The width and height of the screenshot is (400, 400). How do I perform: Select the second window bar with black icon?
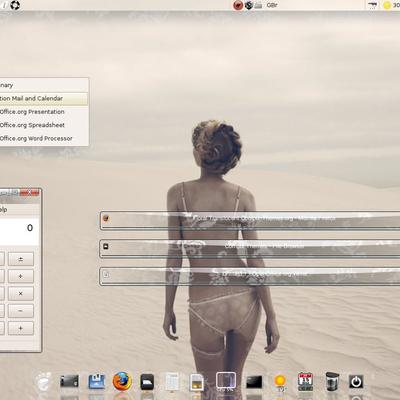pyautogui.click(x=250, y=248)
